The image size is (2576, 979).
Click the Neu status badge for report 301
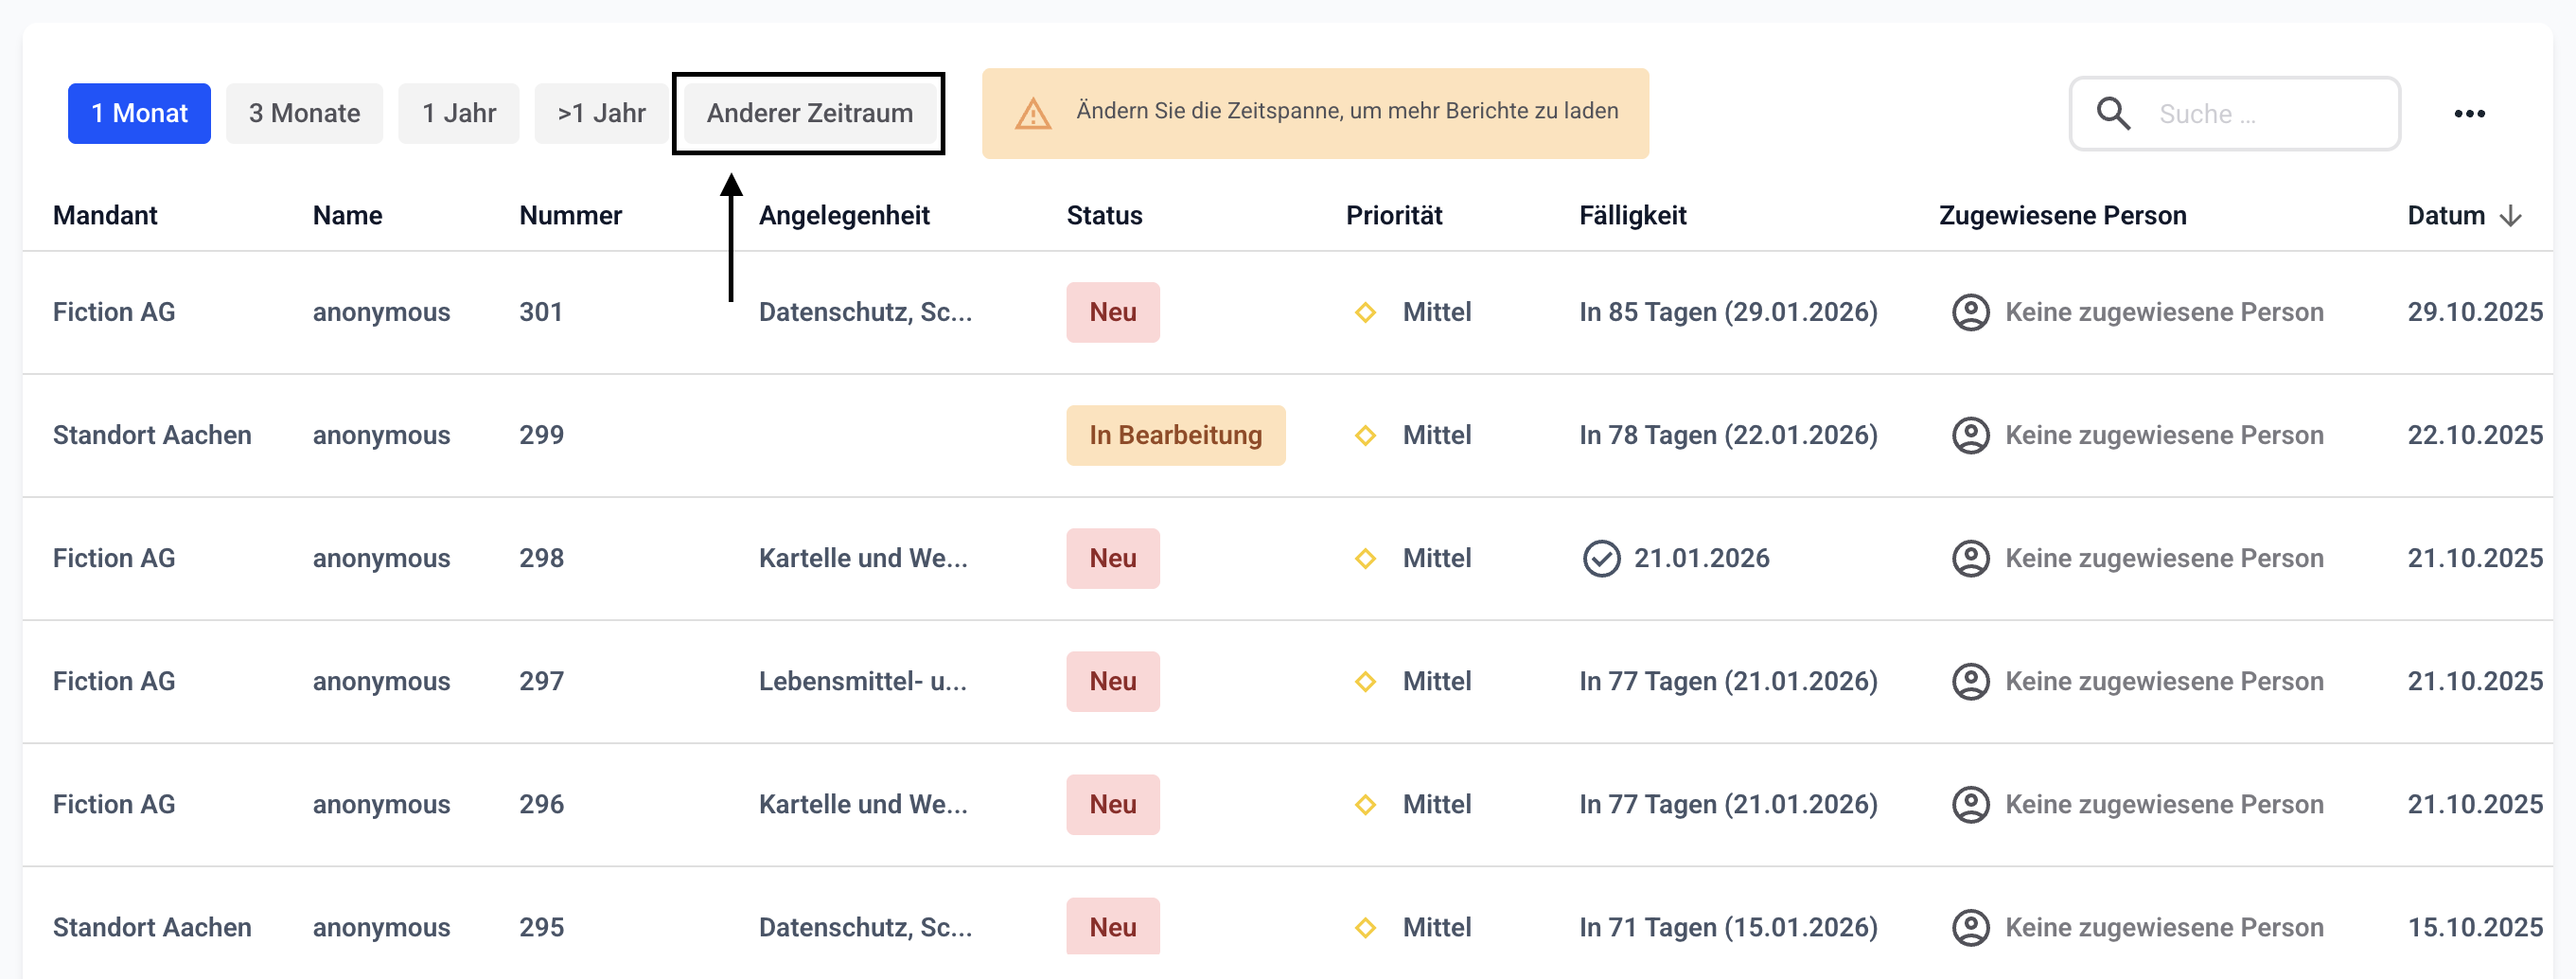pos(1112,313)
